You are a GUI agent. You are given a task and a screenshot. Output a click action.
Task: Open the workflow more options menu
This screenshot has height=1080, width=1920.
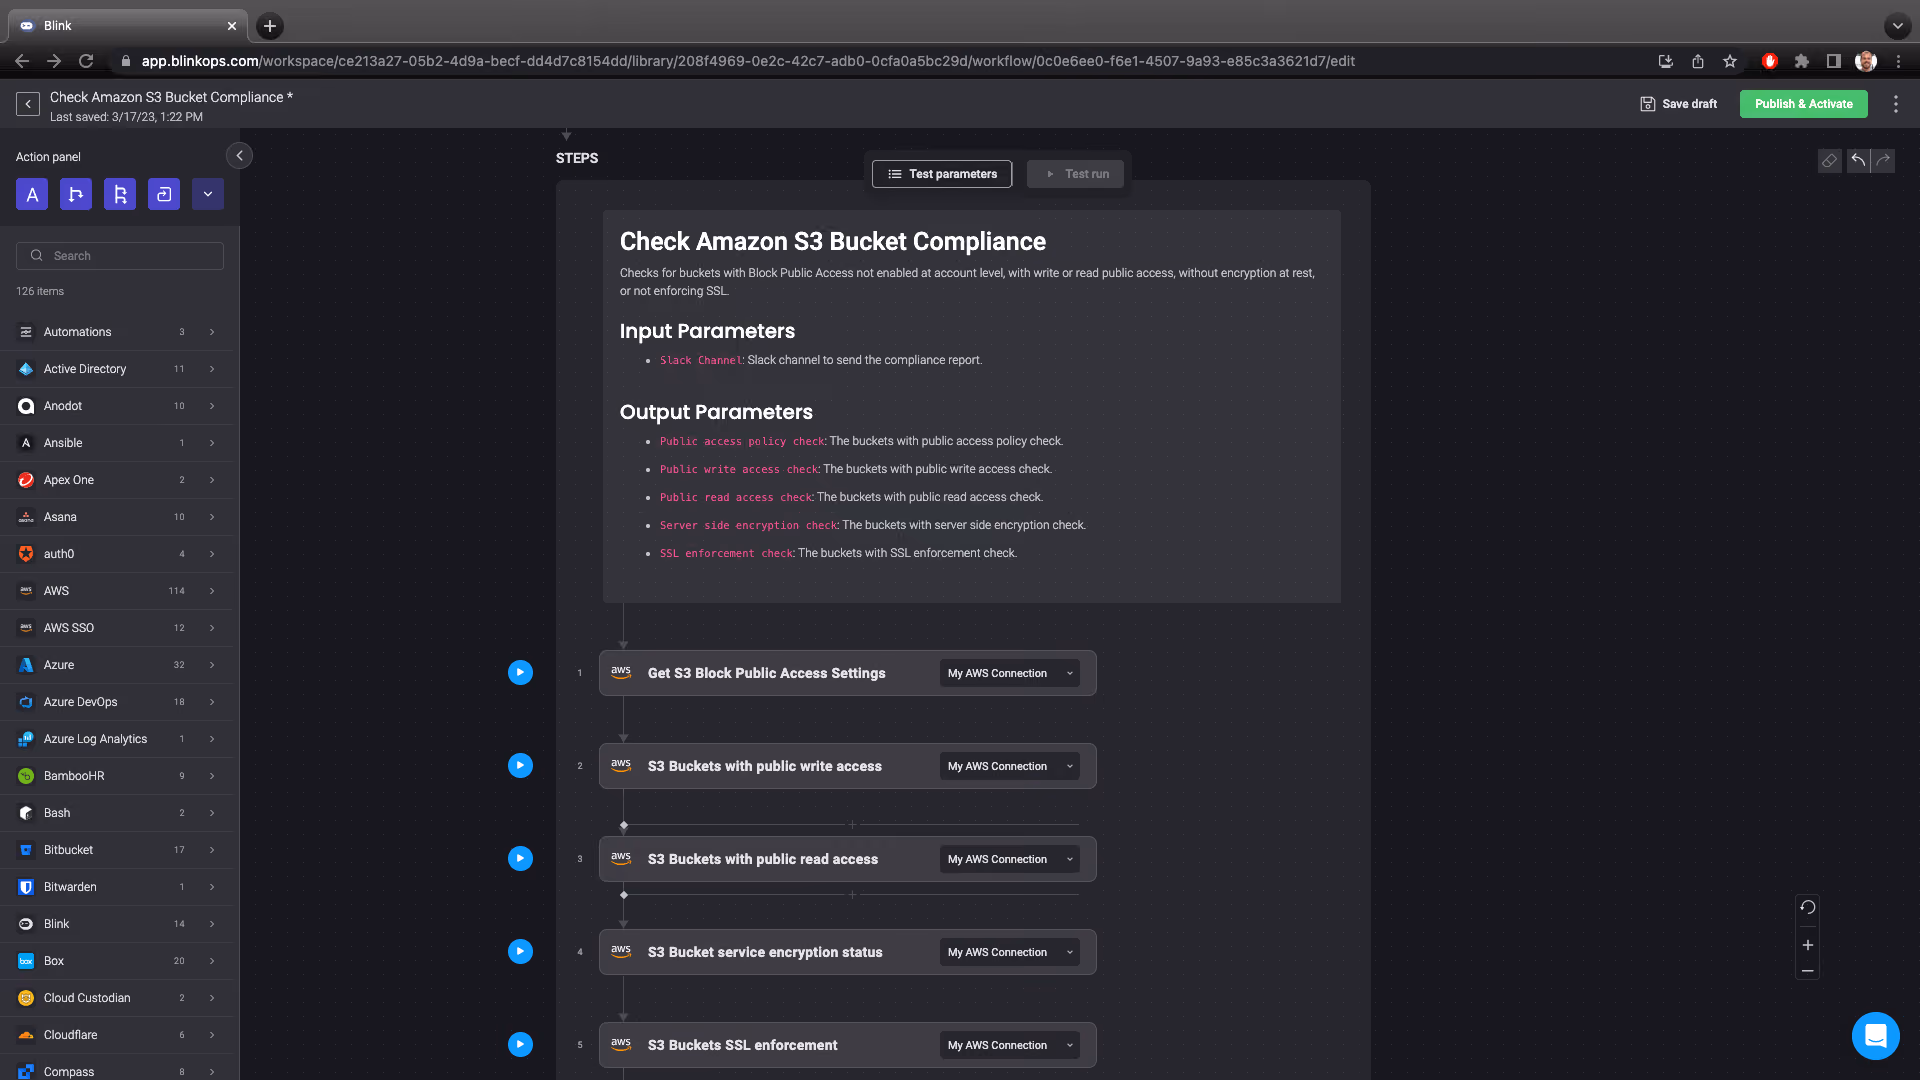point(1895,104)
